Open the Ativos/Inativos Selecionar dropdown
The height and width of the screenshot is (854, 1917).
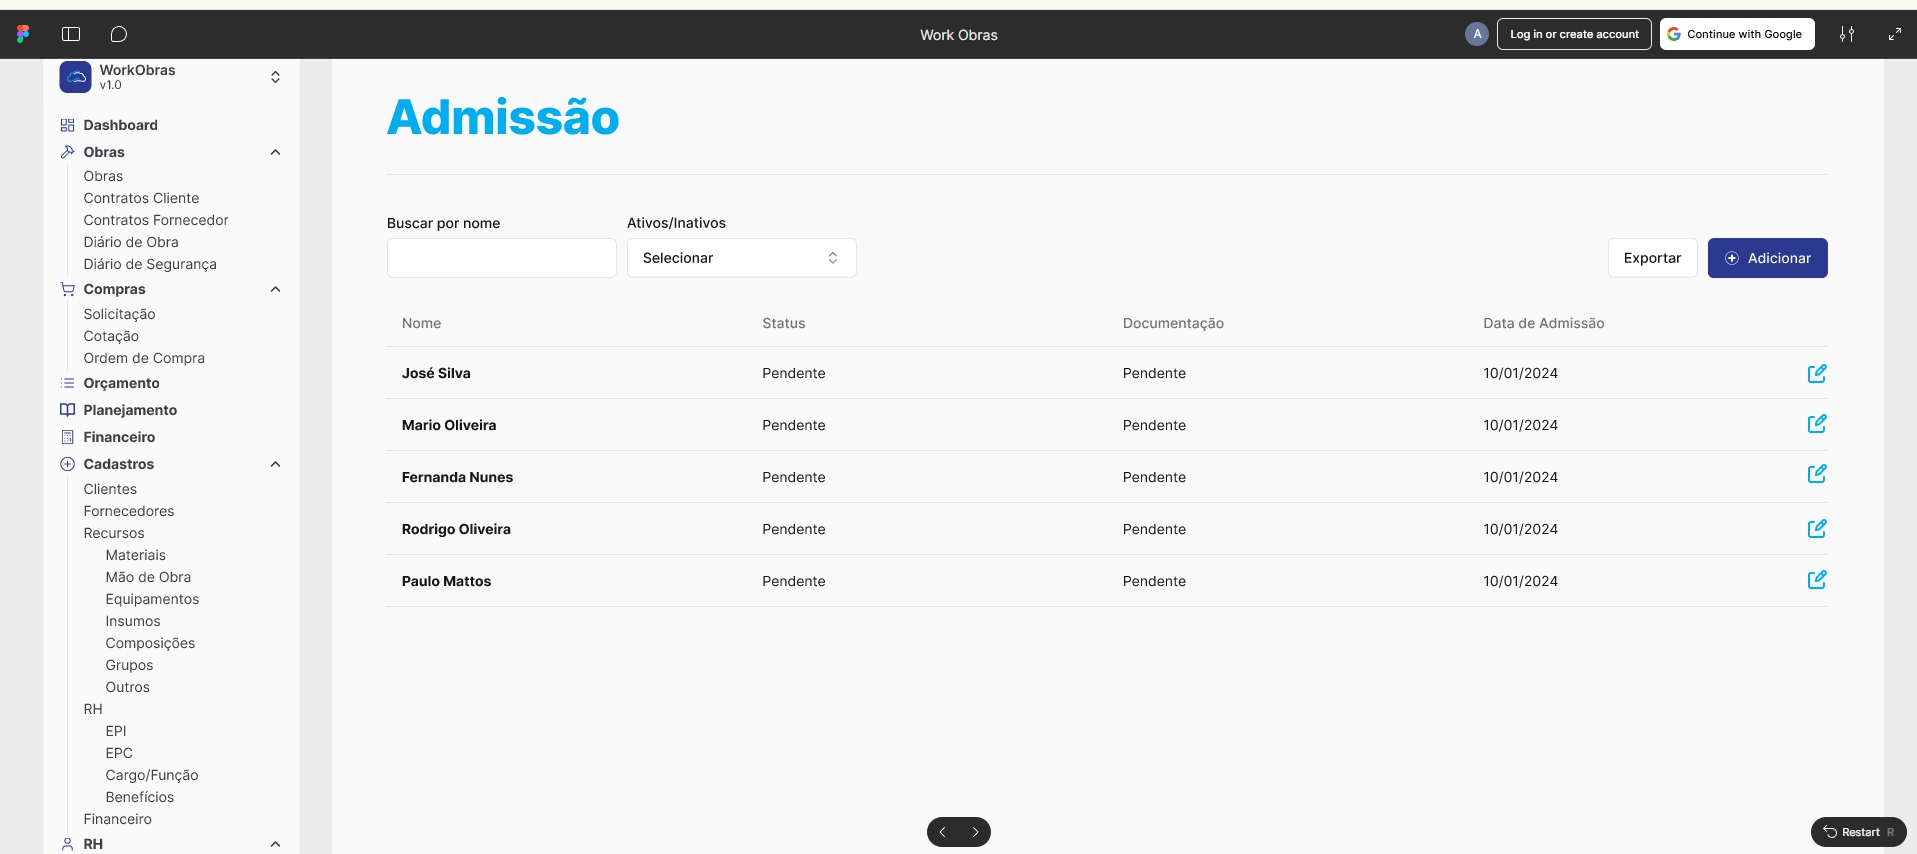(x=741, y=258)
